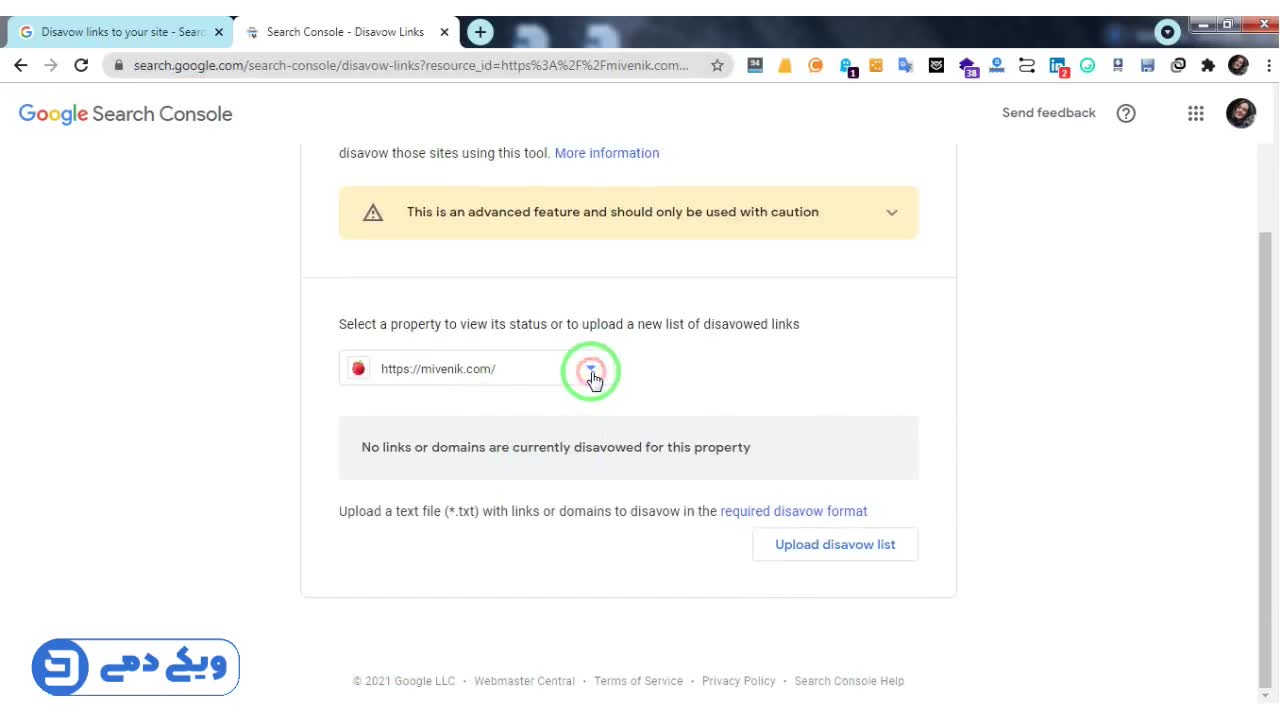Select the Search Console - Disavow Links tab
The image size is (1280, 720).
(x=346, y=32)
